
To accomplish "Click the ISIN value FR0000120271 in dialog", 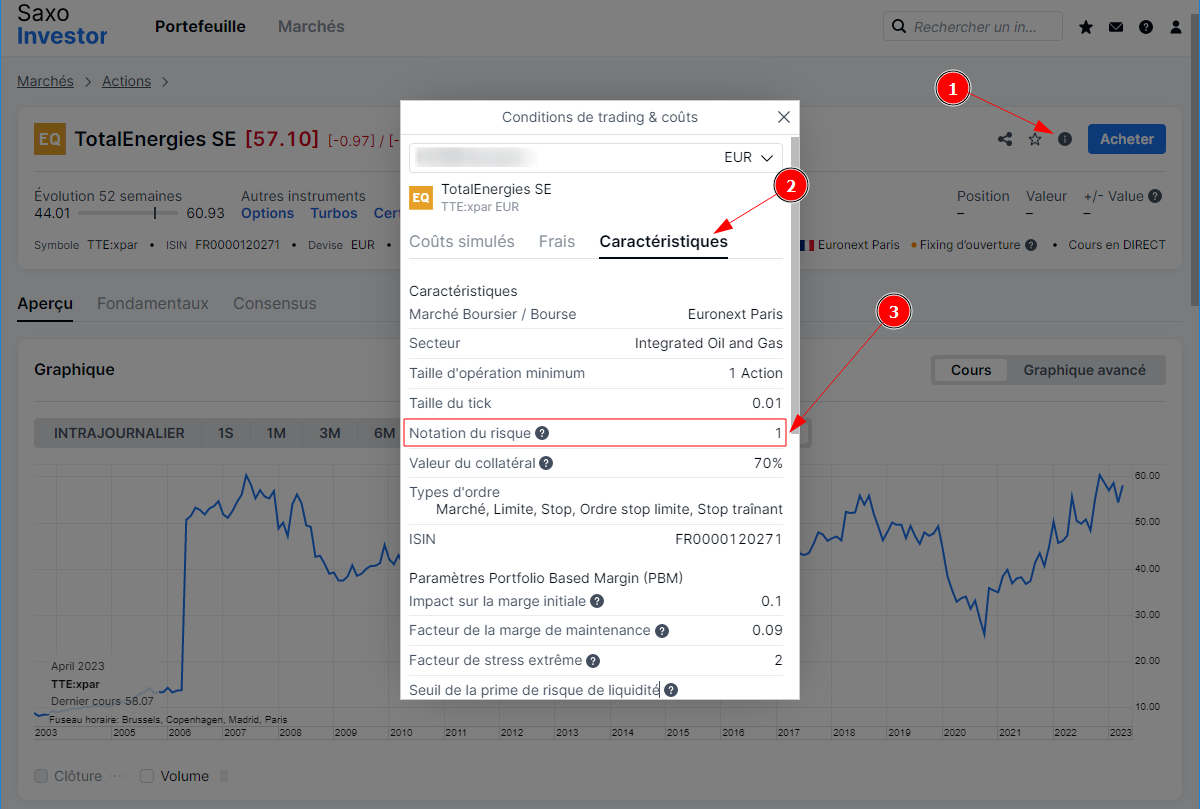I will 729,539.
